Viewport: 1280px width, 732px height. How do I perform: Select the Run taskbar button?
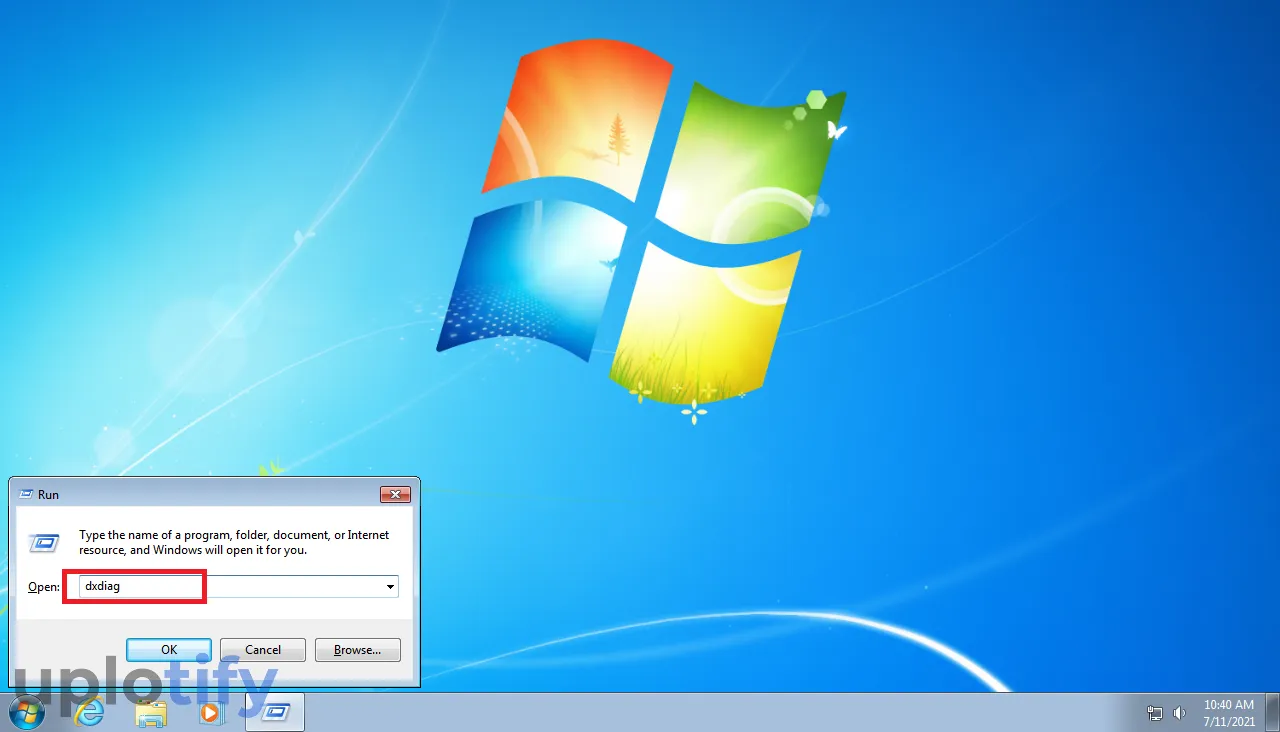(x=274, y=712)
